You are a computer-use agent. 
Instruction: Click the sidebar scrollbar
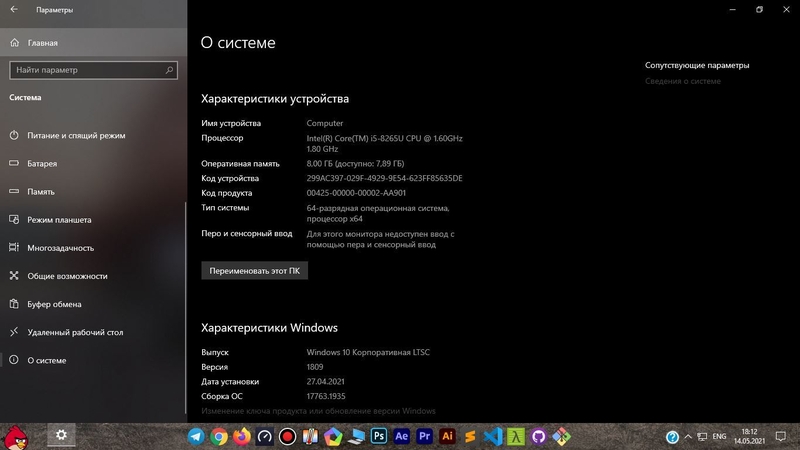pyautogui.click(x=185, y=308)
